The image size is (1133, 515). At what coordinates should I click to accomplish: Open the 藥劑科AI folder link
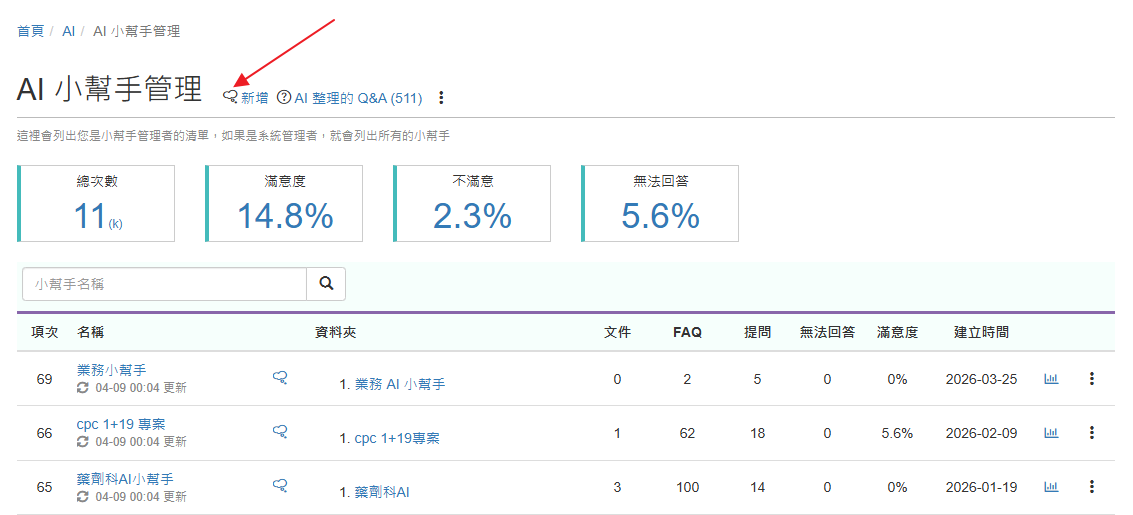click(x=382, y=492)
